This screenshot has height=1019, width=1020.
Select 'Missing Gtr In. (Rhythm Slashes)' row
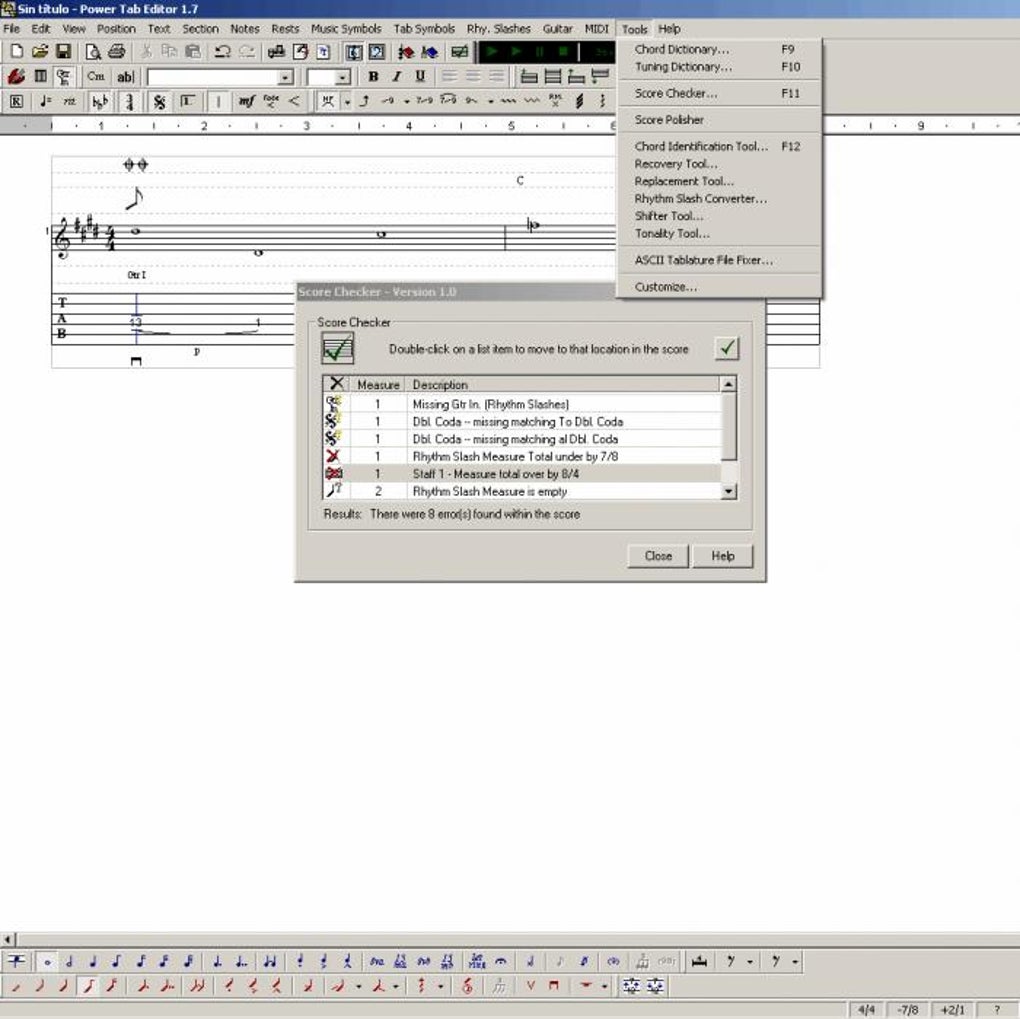click(522, 404)
